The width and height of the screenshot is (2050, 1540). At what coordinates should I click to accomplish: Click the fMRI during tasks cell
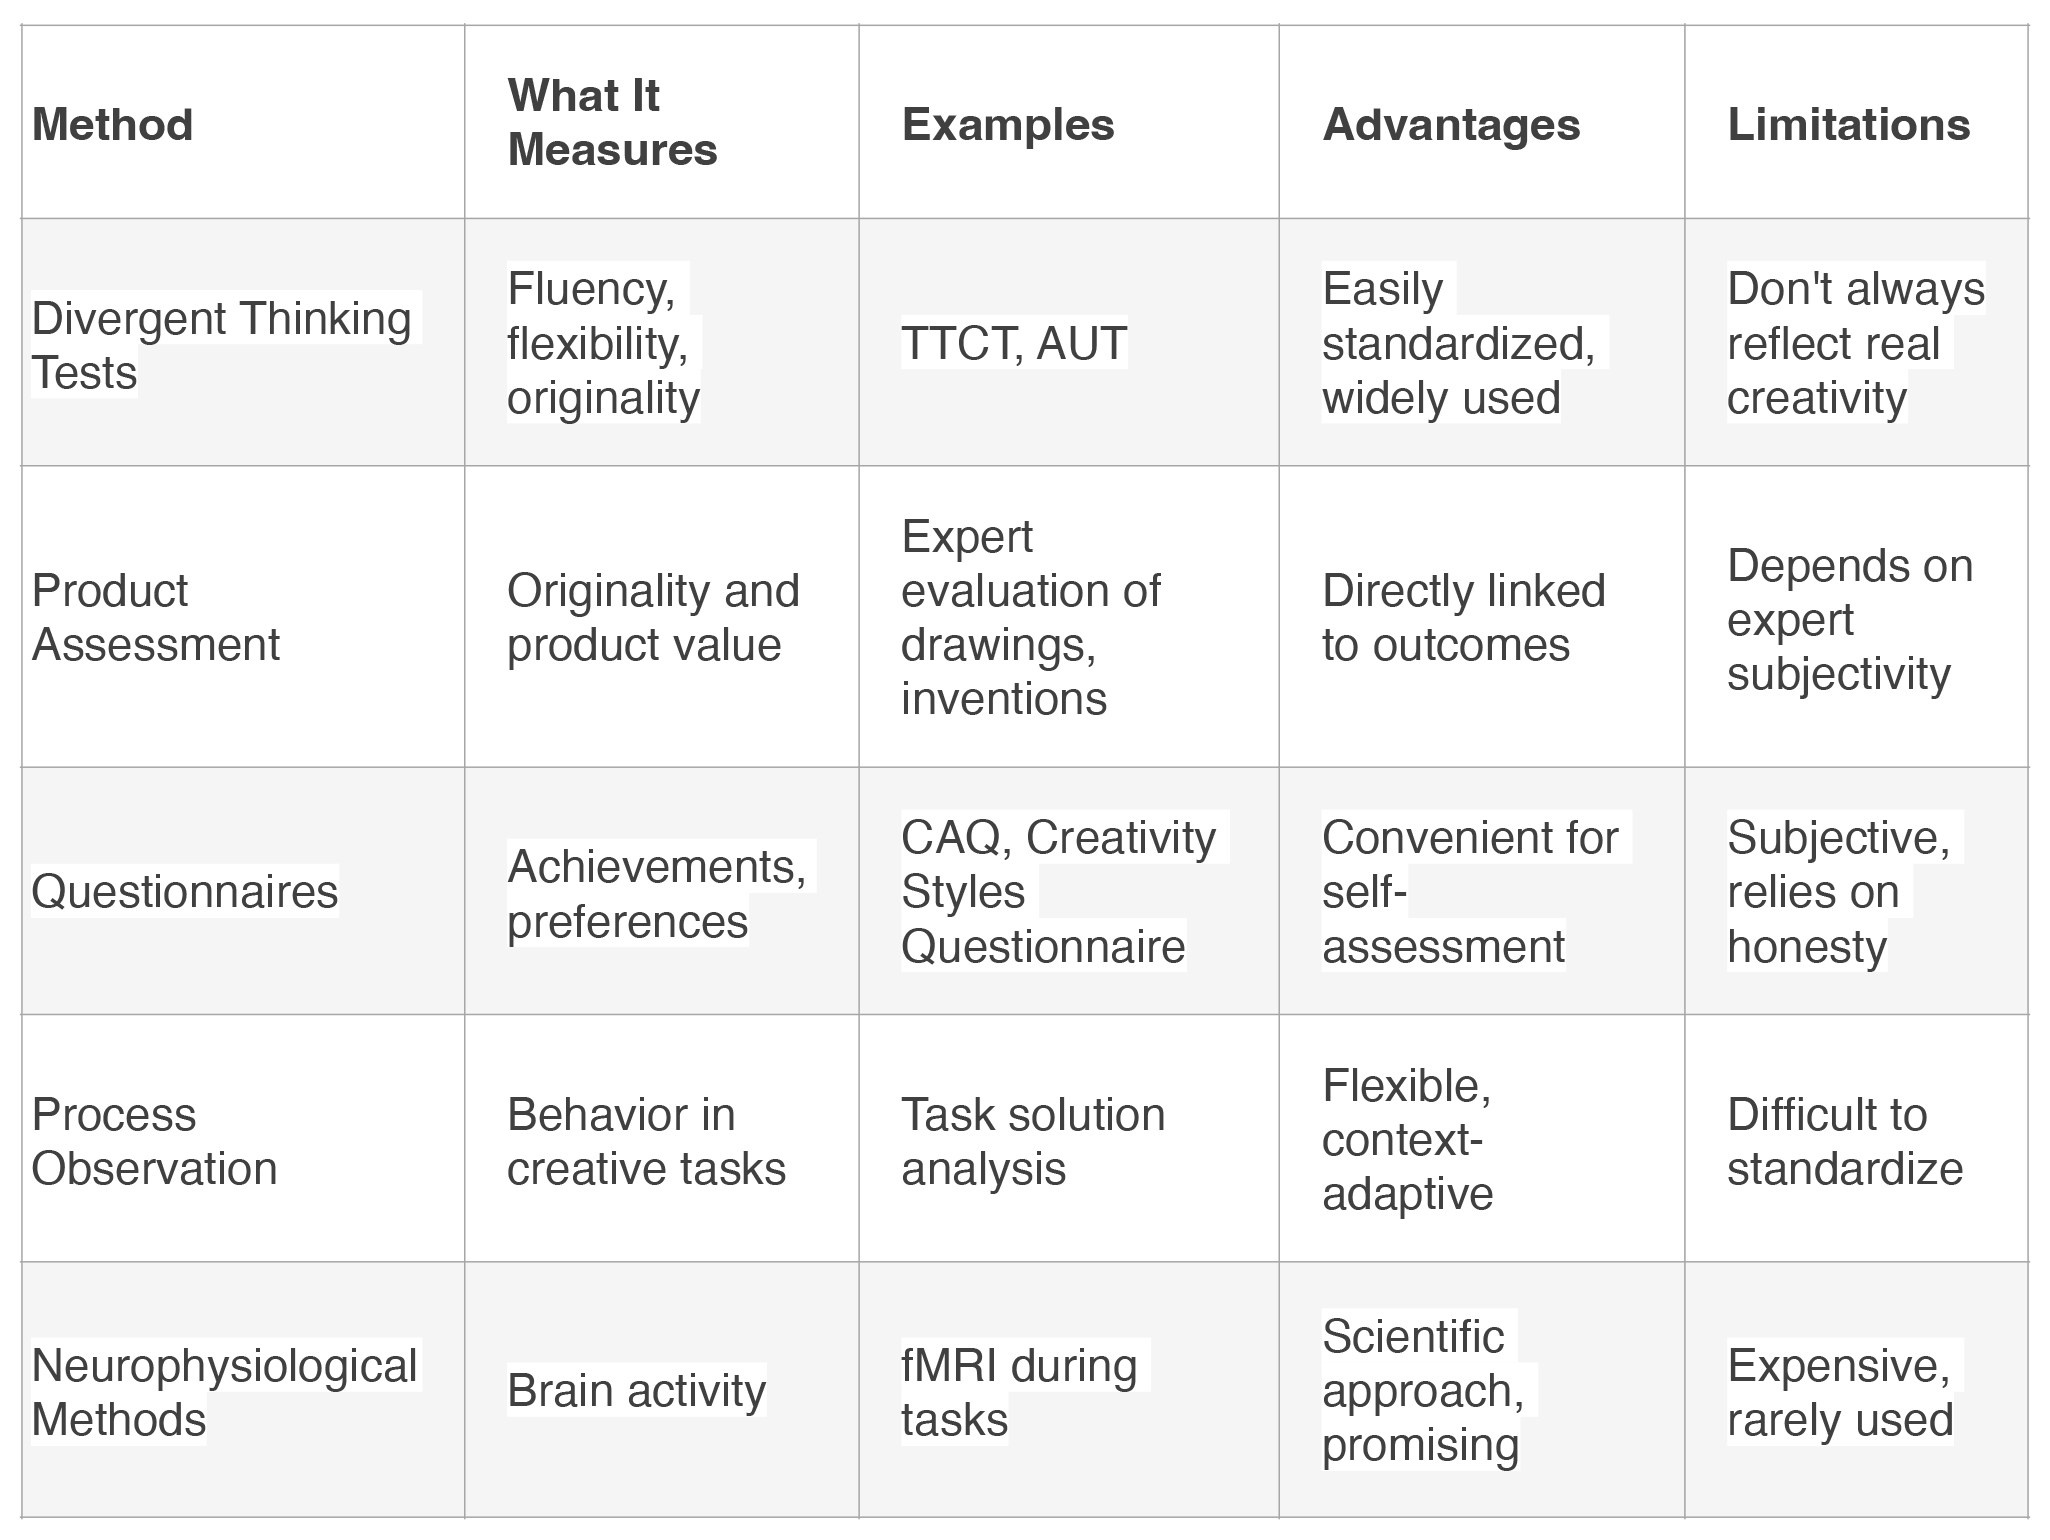1068,1391
